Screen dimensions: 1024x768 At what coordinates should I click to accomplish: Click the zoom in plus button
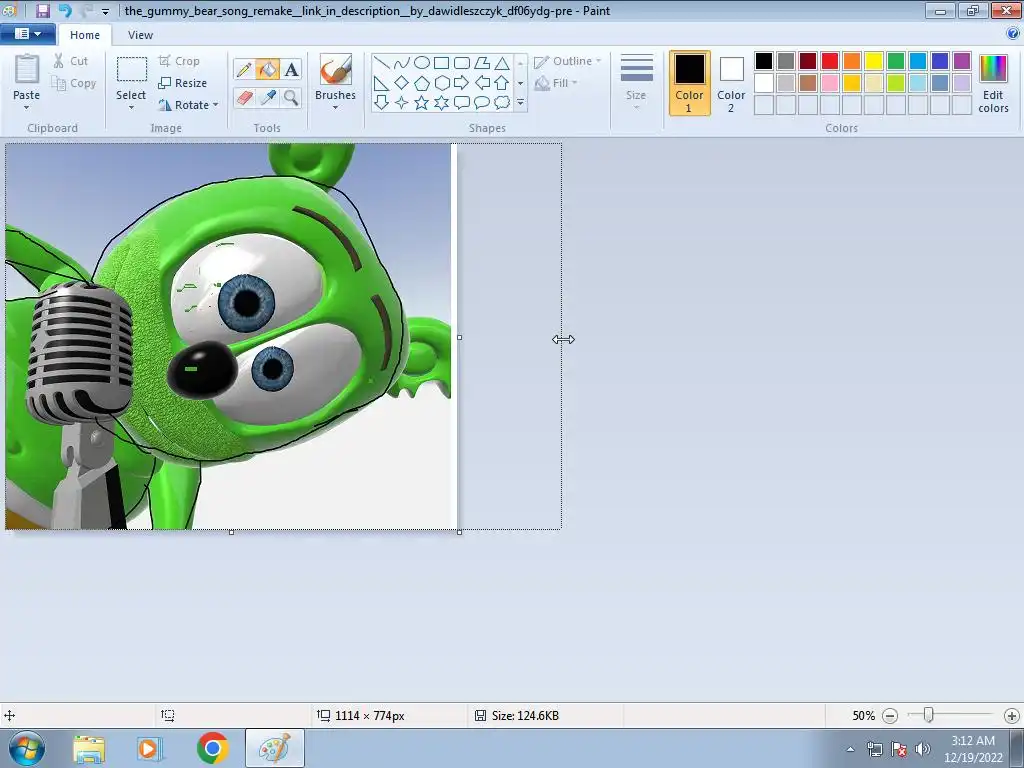point(1012,716)
